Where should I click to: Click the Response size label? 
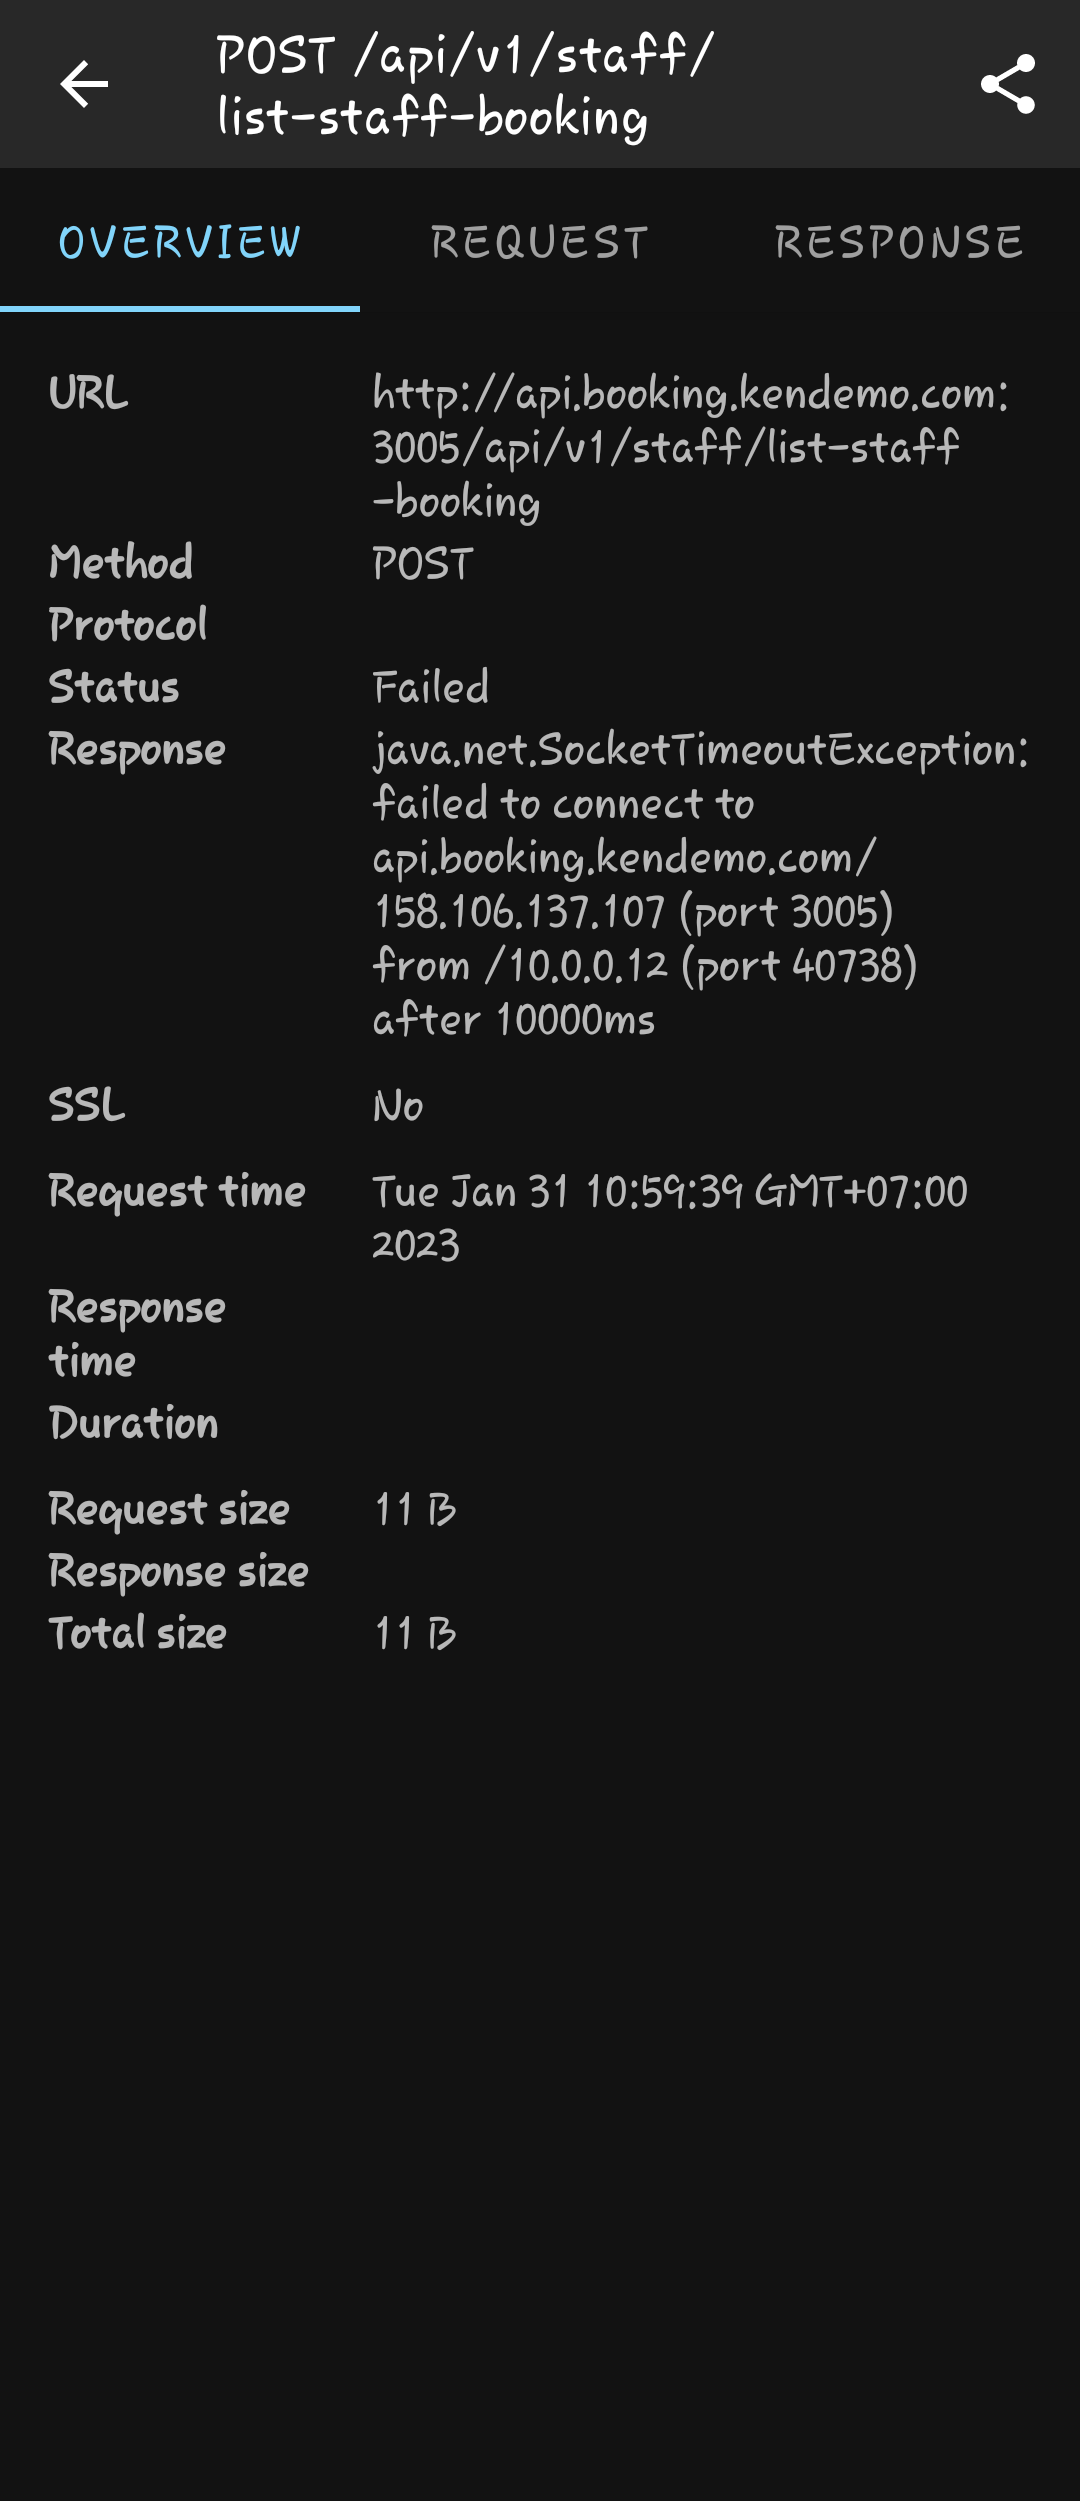tap(178, 1572)
